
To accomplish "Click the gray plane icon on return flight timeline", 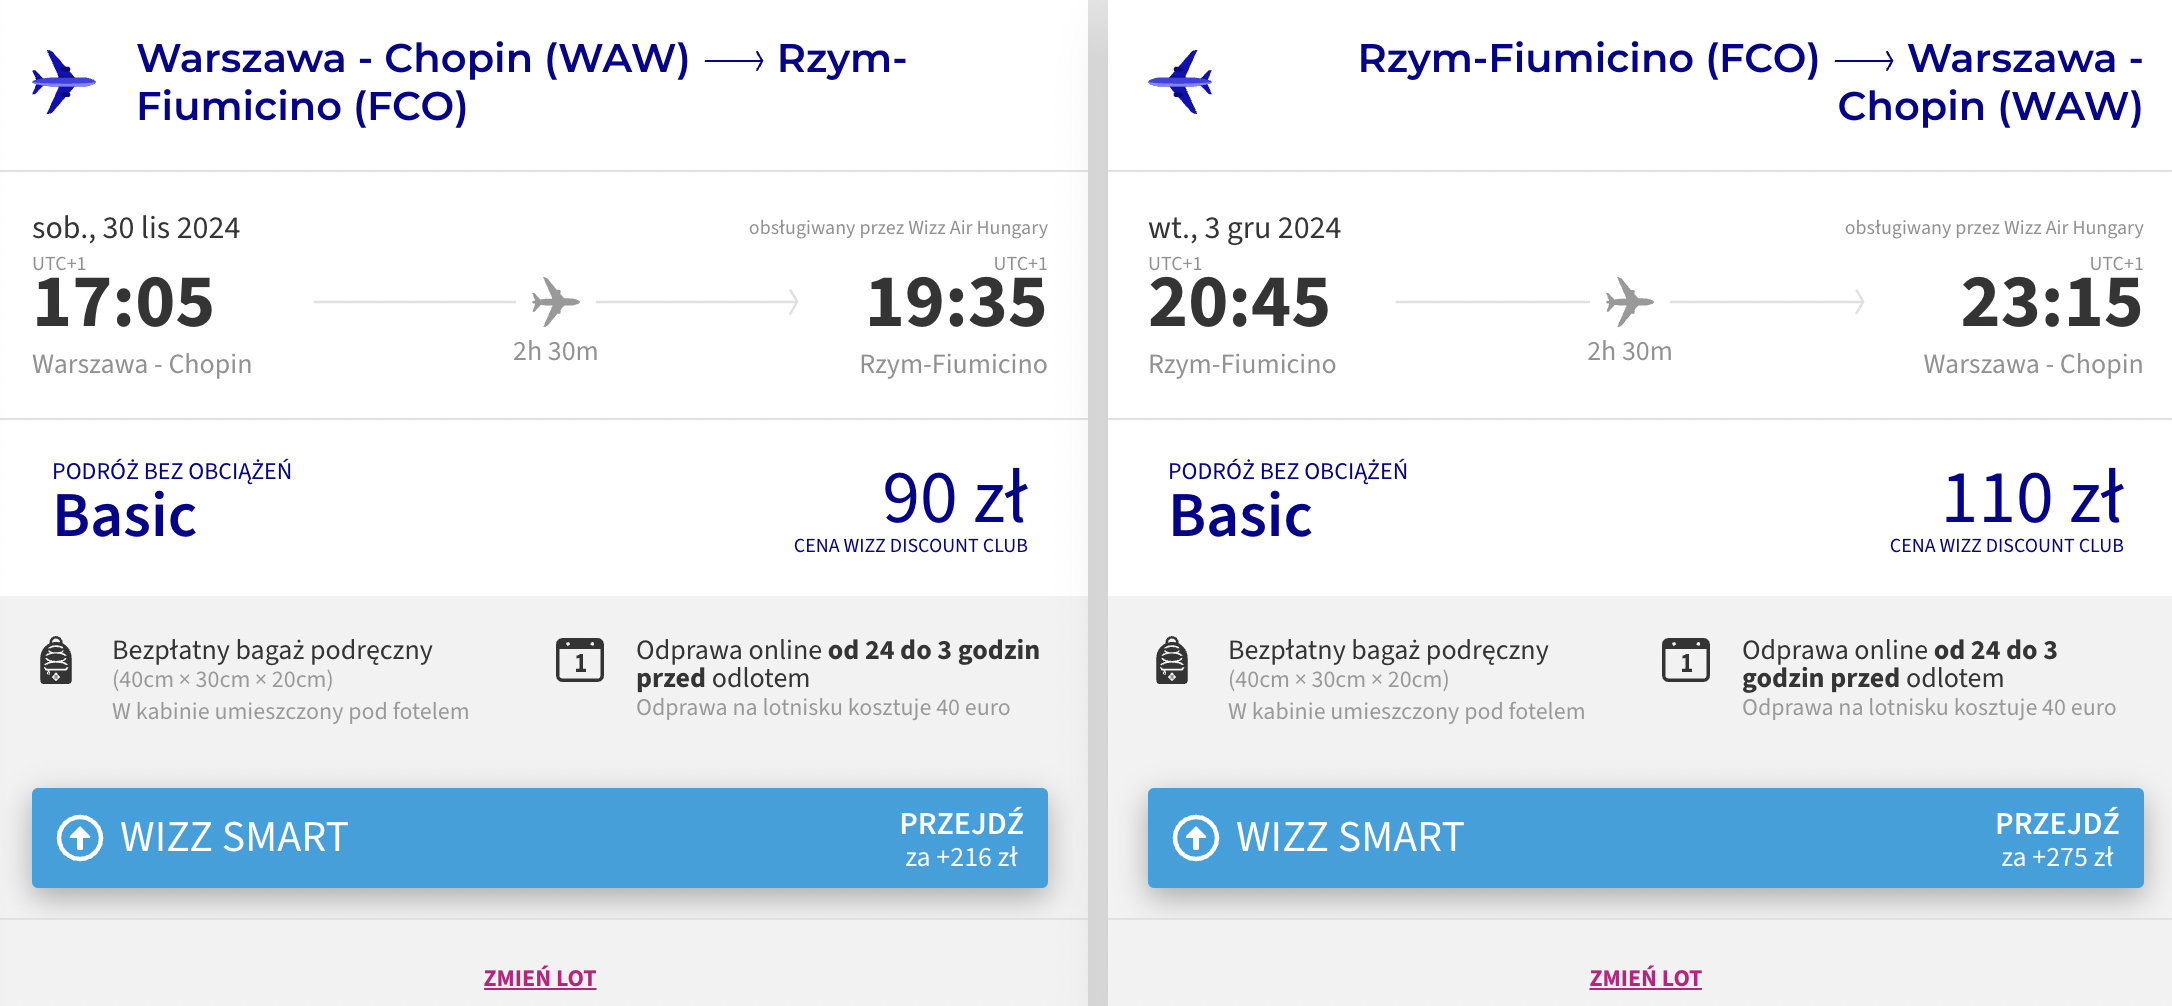I will [x=1629, y=301].
